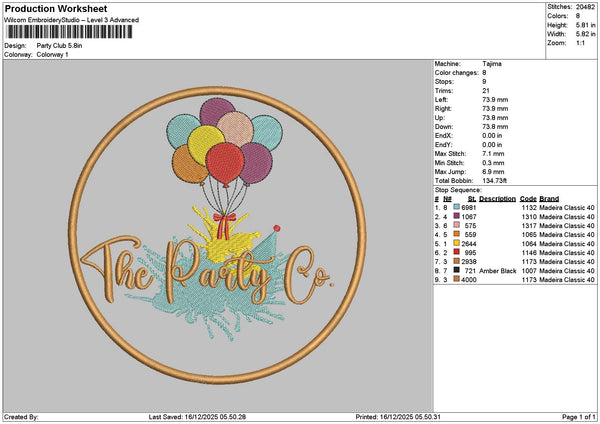Screen dimensions: 600x424
Task: Select the EndX value 0.00 in
Action: [492, 135]
